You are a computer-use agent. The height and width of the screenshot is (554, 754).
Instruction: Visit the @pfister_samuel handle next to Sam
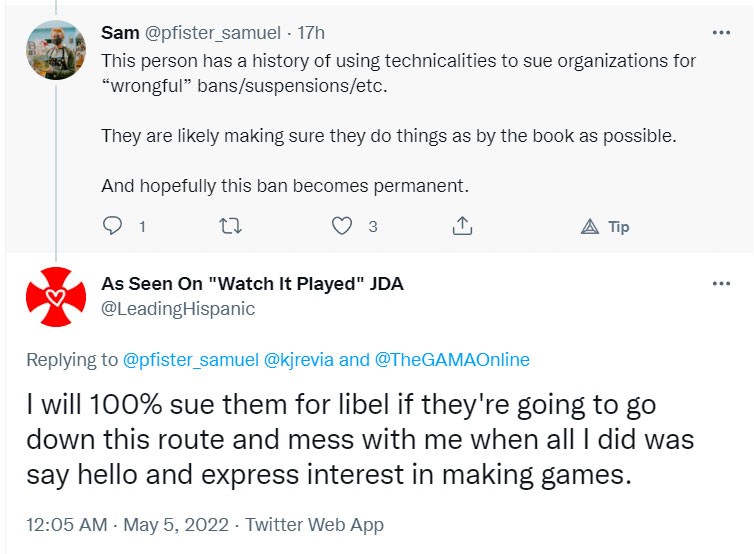point(213,33)
